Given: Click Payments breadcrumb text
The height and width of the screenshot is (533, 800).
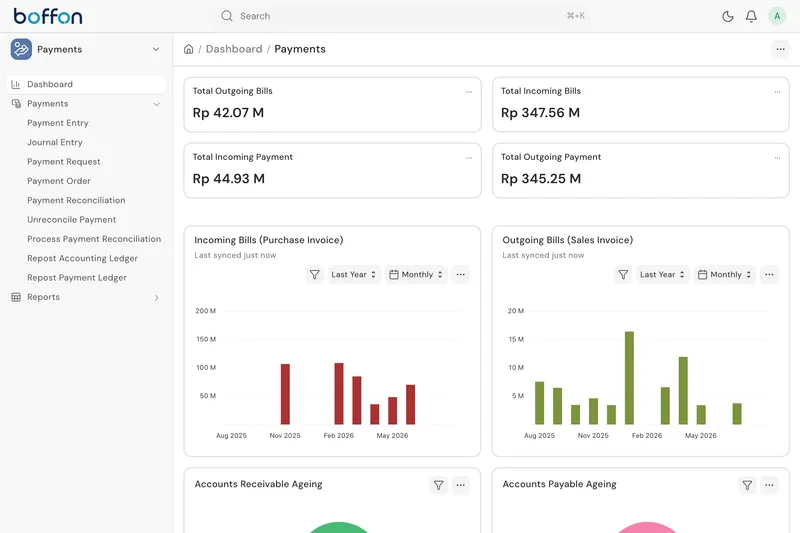Looking at the screenshot, I should (299, 49).
